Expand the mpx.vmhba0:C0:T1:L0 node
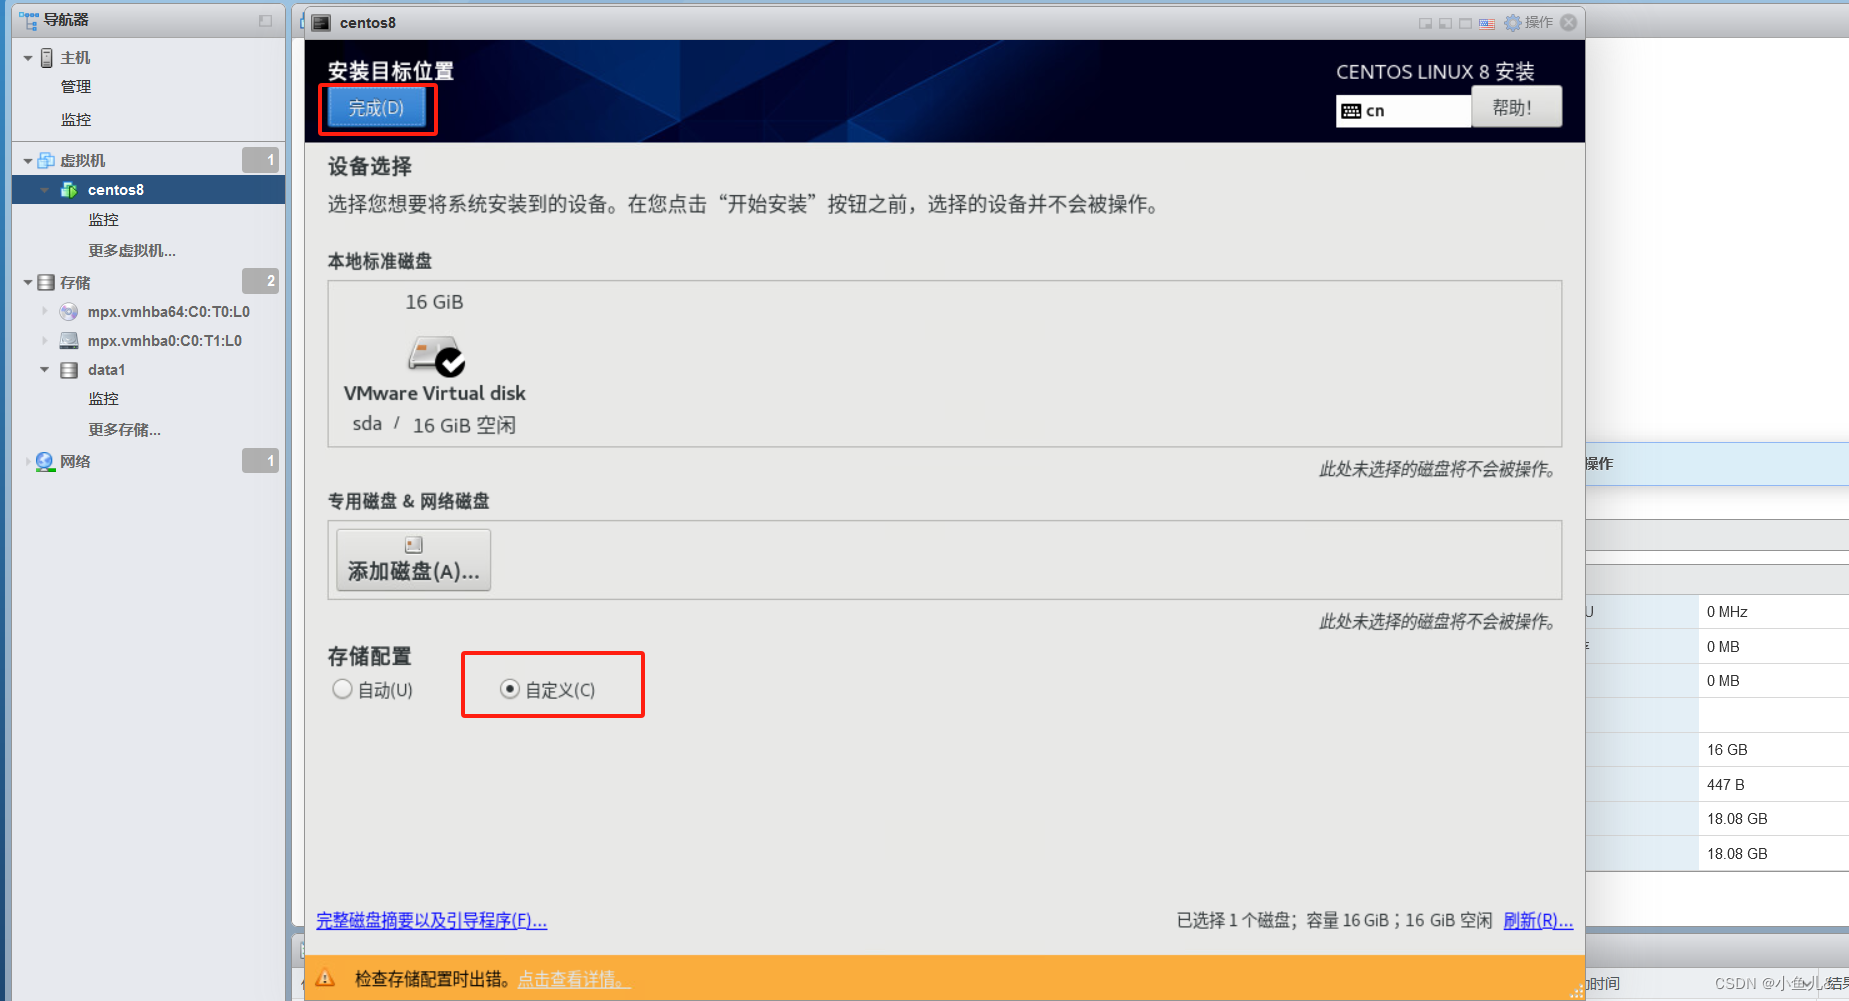This screenshot has height=1001, width=1849. [44, 341]
